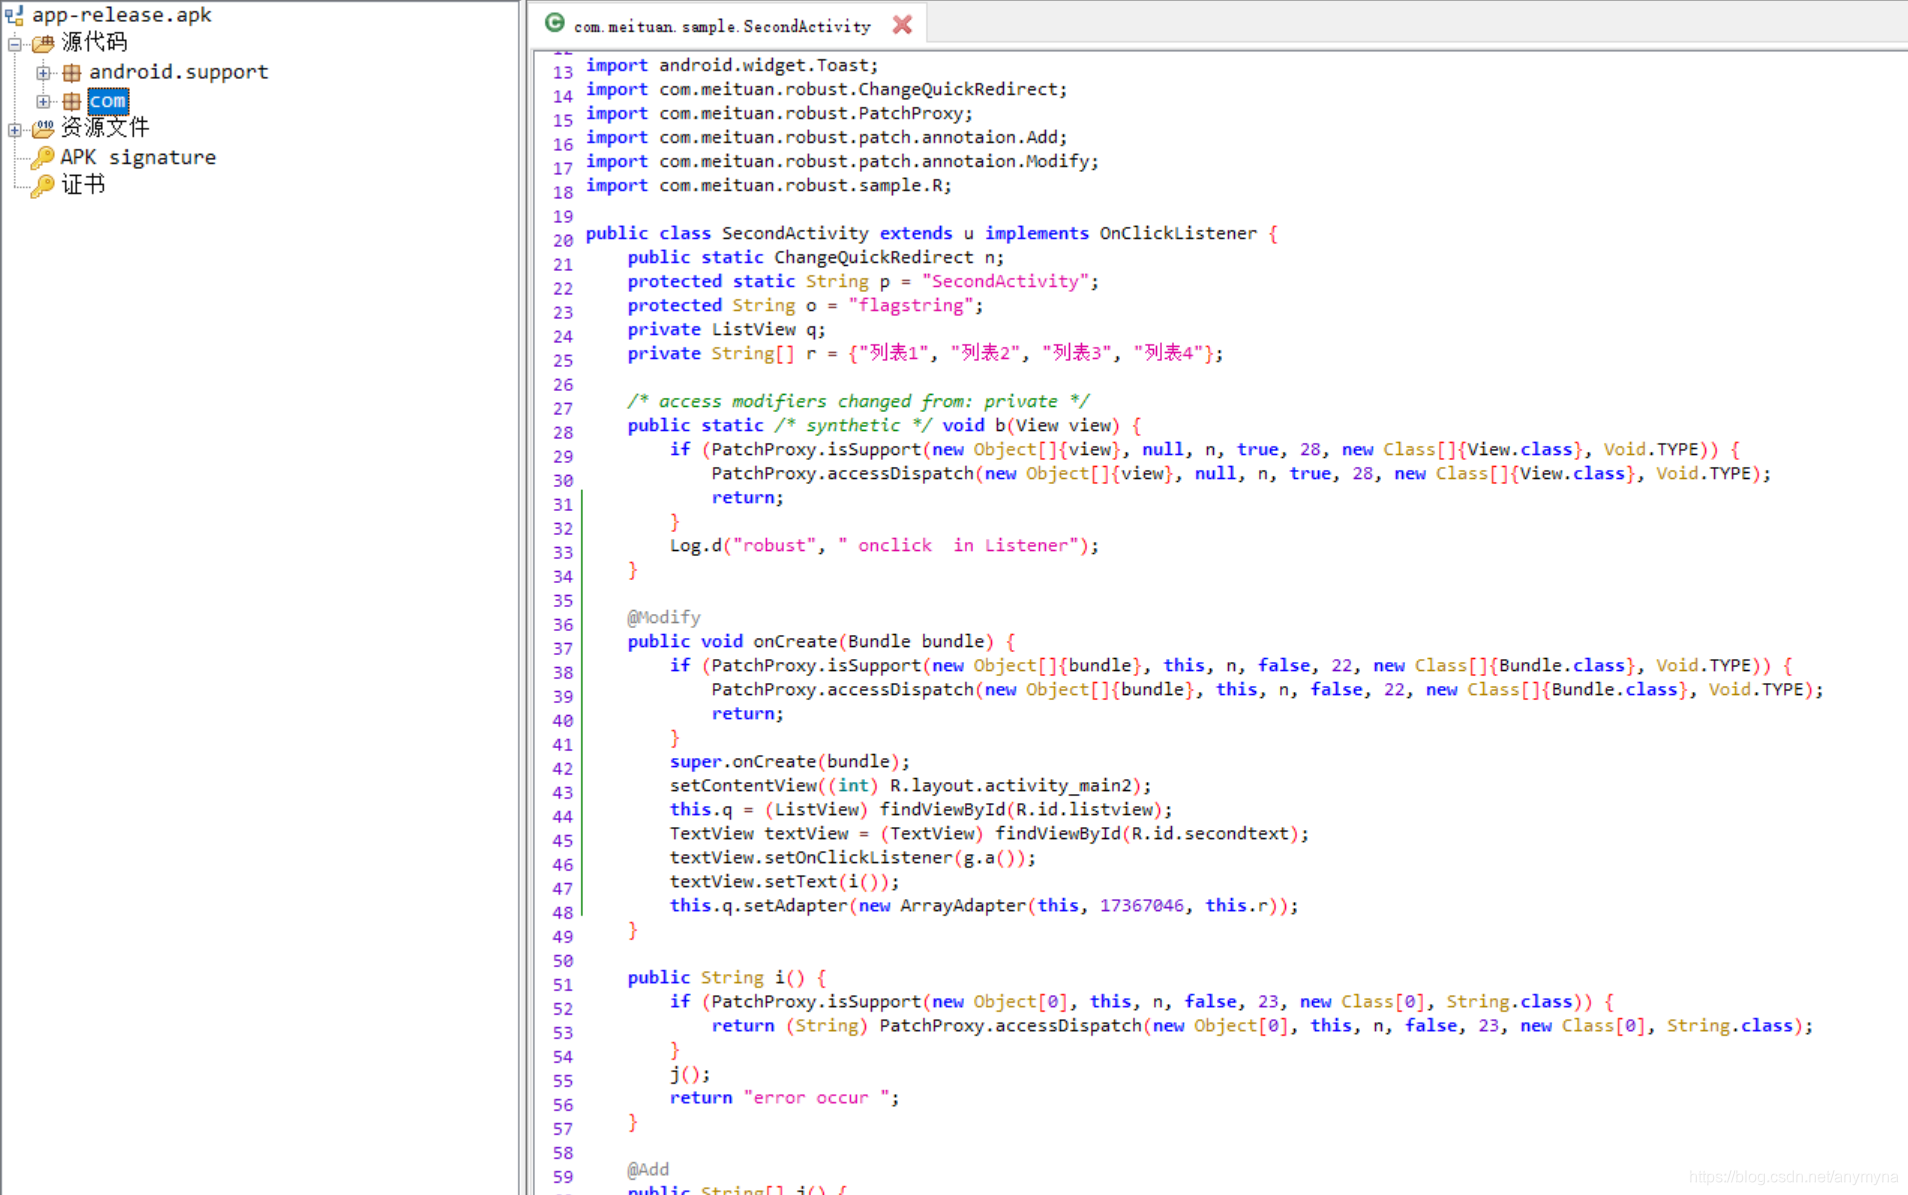Close the SecondActivity tab
This screenshot has width=1908, height=1195.
902,24
